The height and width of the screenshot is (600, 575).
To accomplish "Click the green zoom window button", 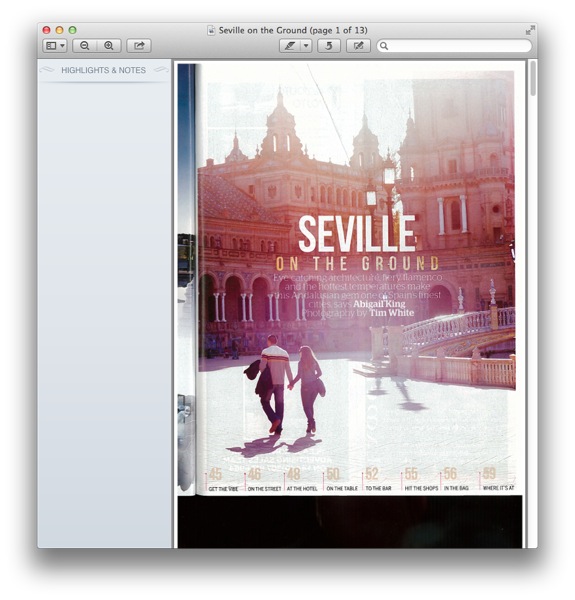I will coord(72,30).
